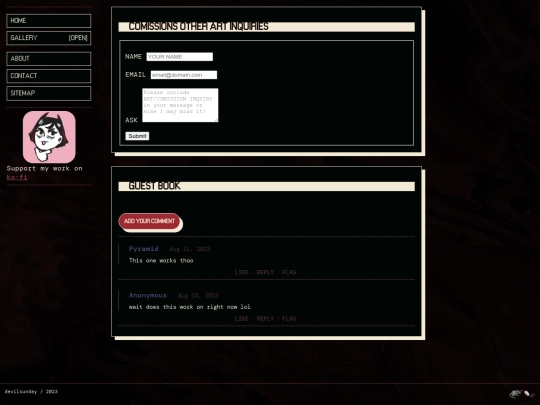This screenshot has width=540, height=405.
Task: Follow the ko-fi support link
Action: tap(17, 177)
